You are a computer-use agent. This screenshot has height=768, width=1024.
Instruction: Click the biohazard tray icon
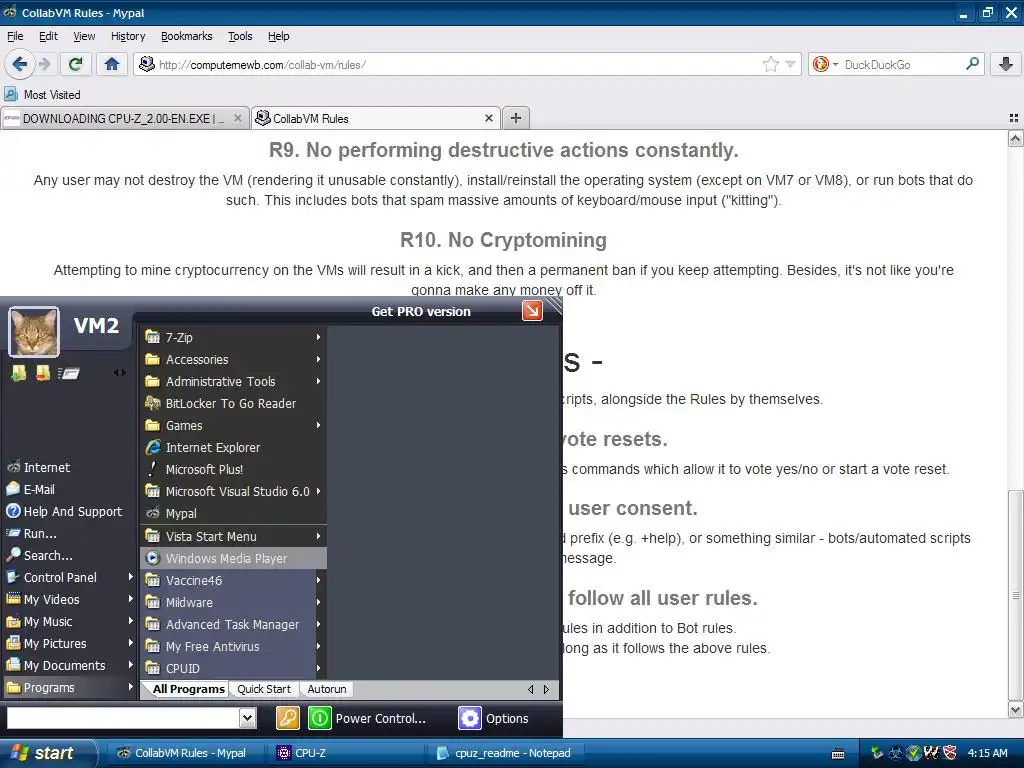coord(896,753)
